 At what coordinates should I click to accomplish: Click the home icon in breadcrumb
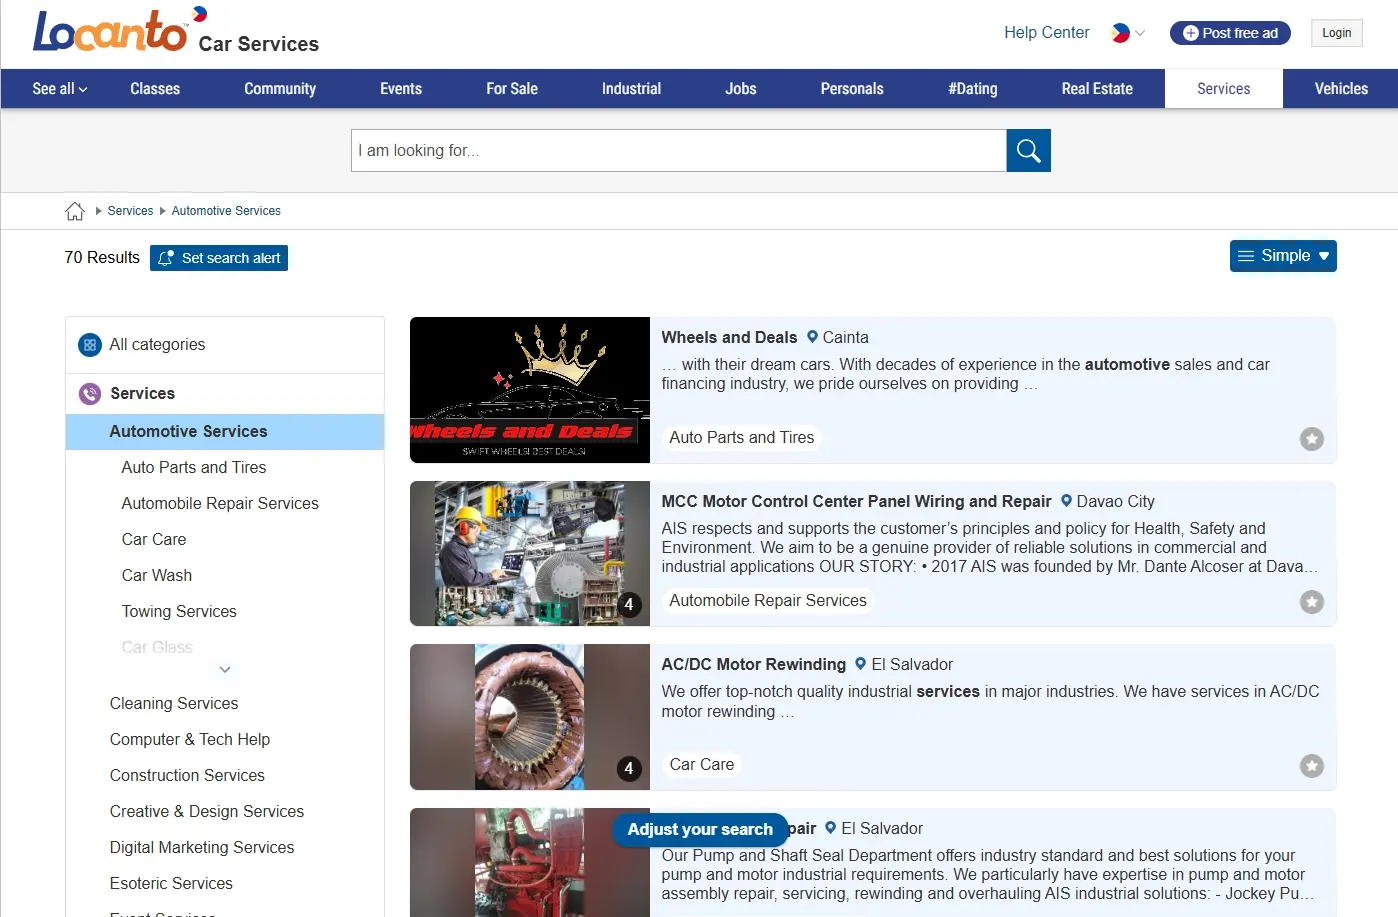[x=75, y=211]
